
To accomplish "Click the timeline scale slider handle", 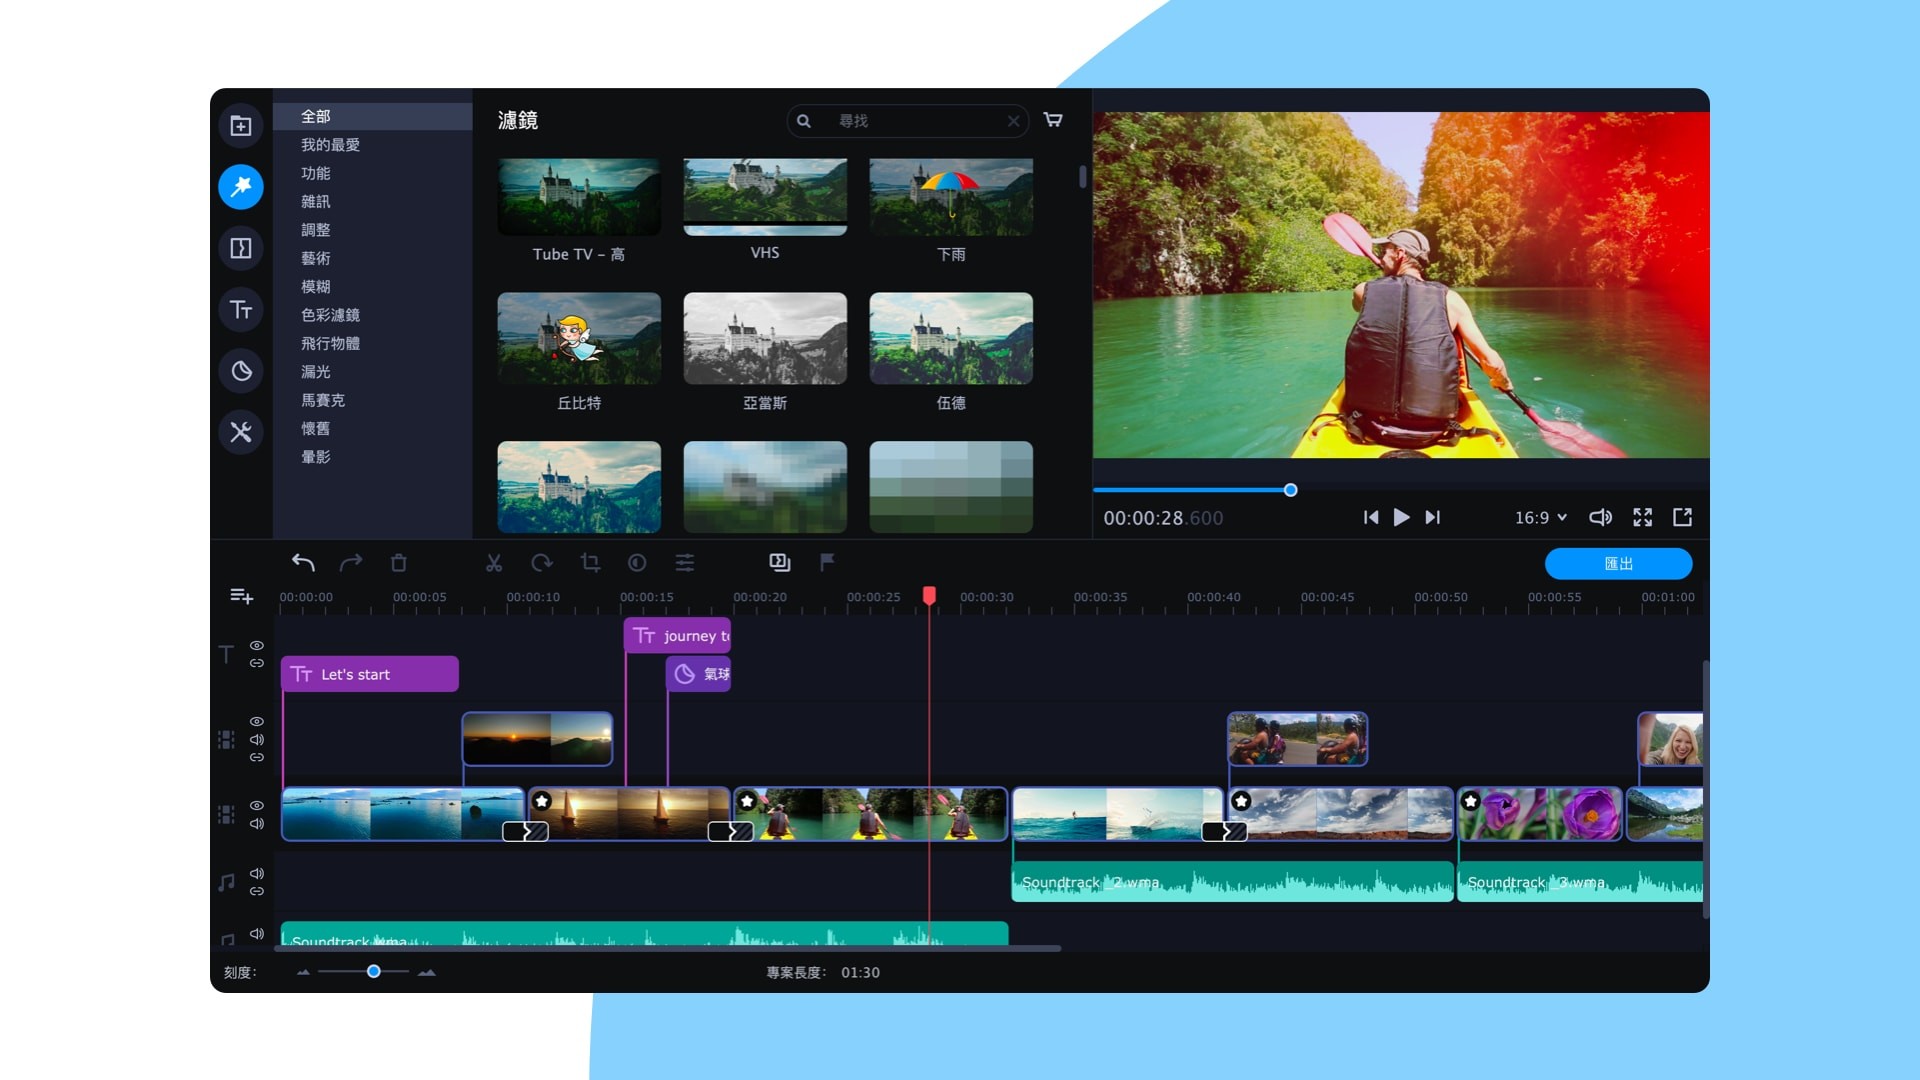I will tap(373, 972).
